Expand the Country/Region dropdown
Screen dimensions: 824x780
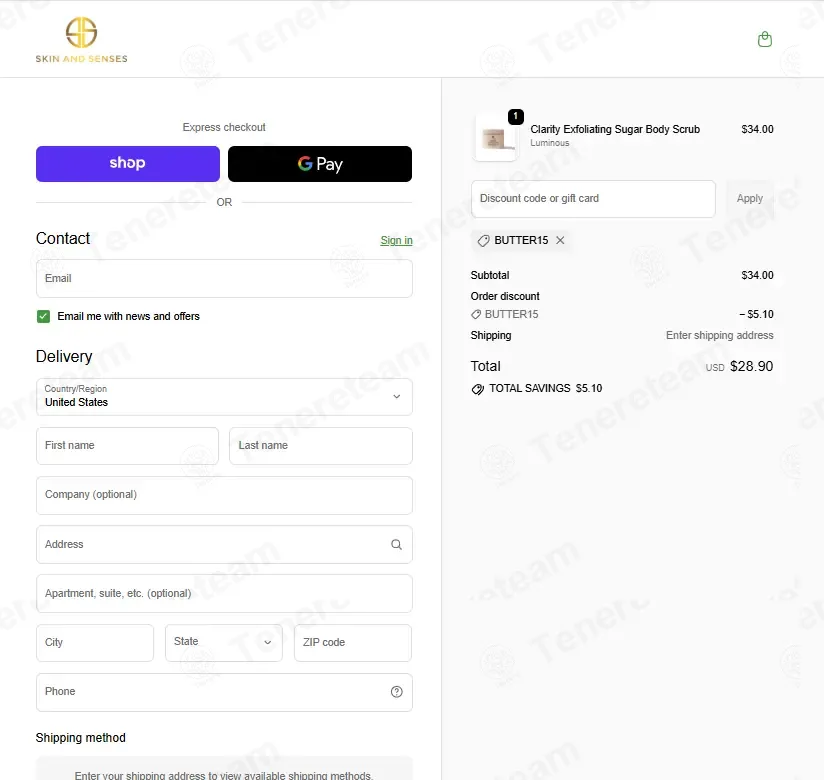[x=224, y=397]
